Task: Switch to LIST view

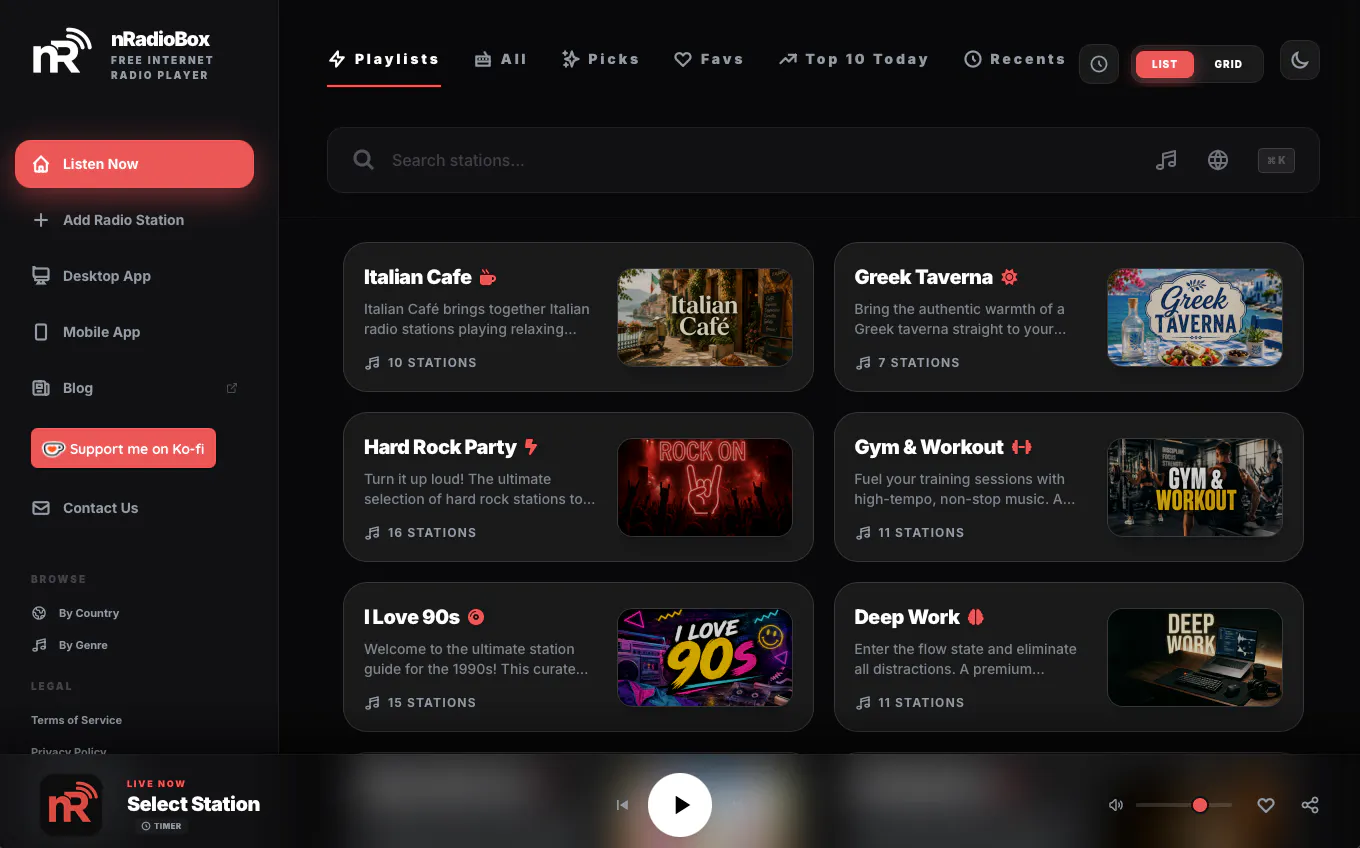Action: pos(1164,64)
